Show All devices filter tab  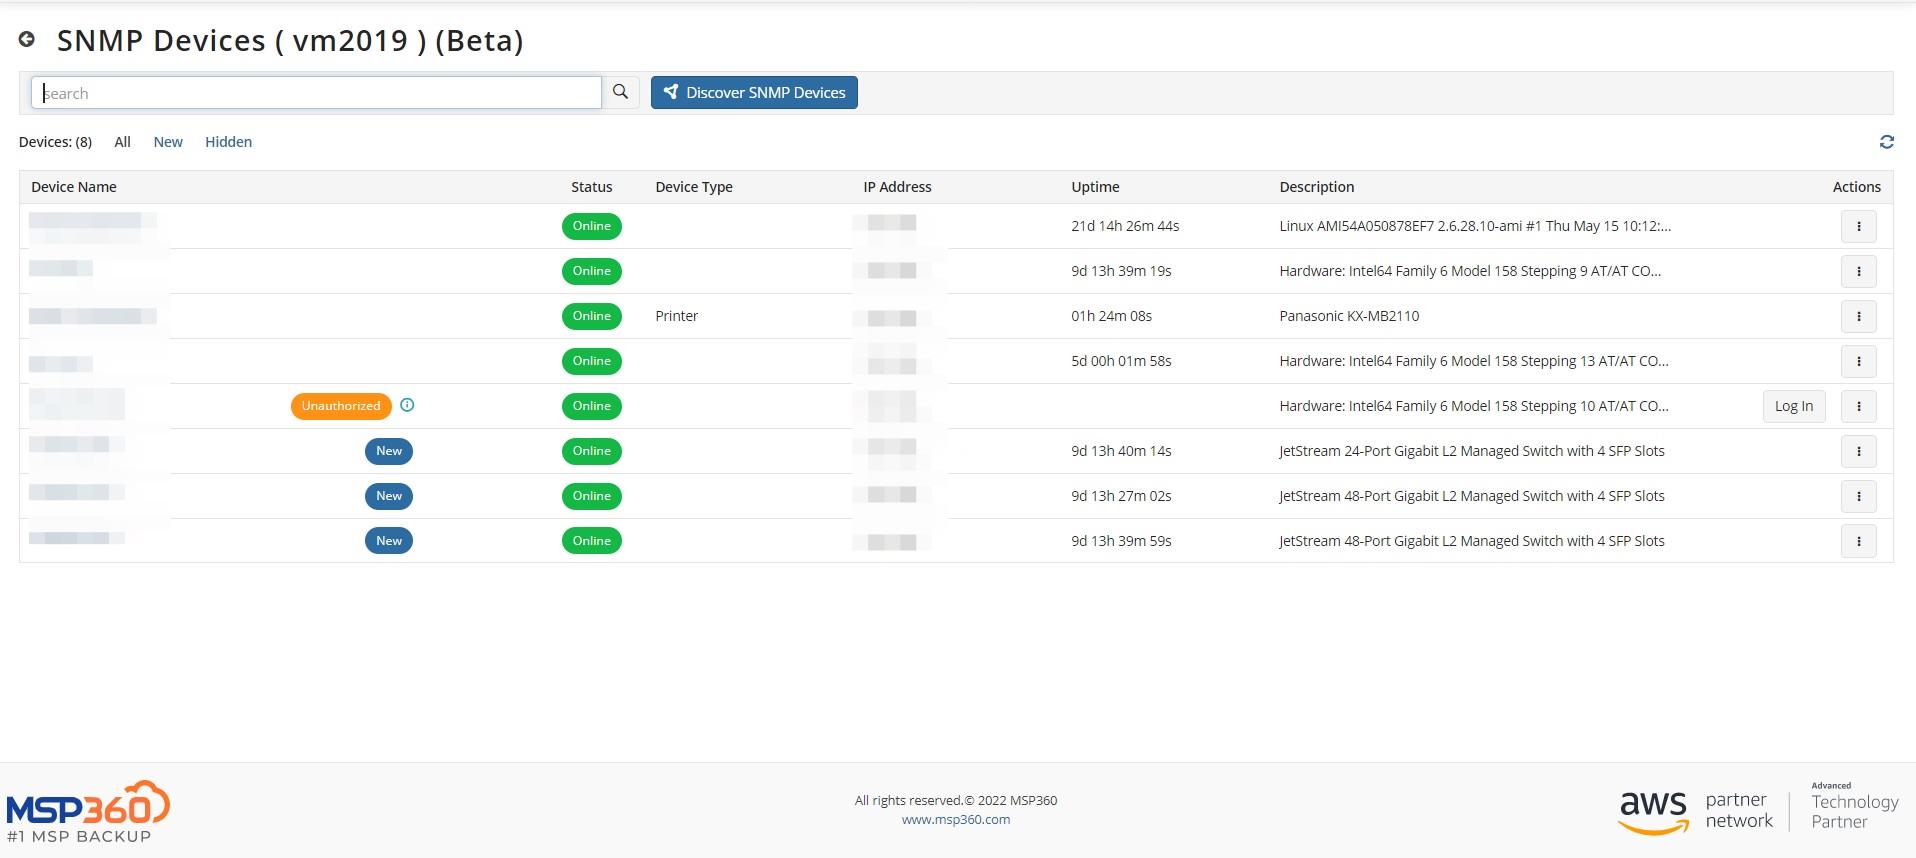(x=122, y=142)
